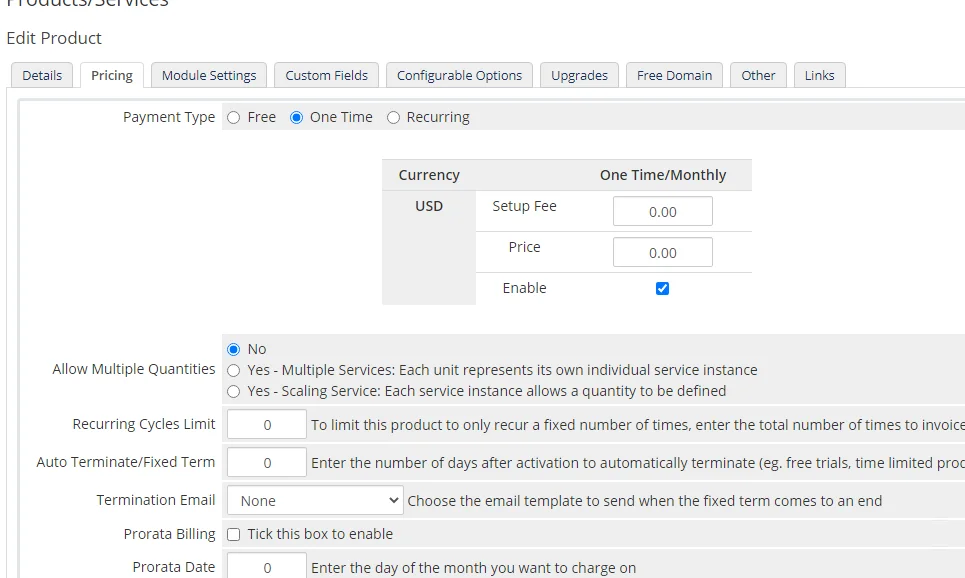The width and height of the screenshot is (965, 578).
Task: Open the Free Domain tab
Action: 674,75
